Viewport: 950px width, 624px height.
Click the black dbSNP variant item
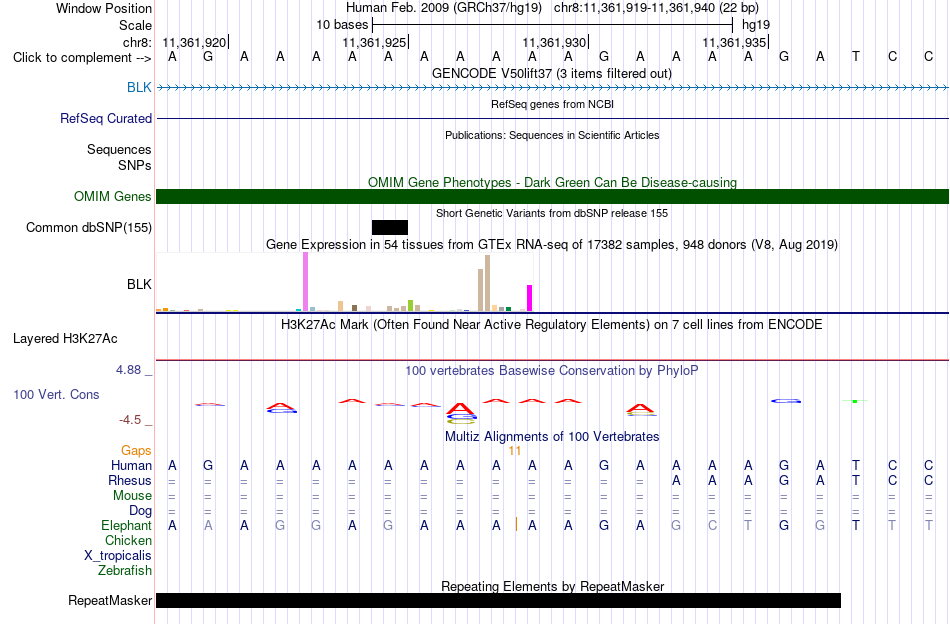[x=390, y=227]
